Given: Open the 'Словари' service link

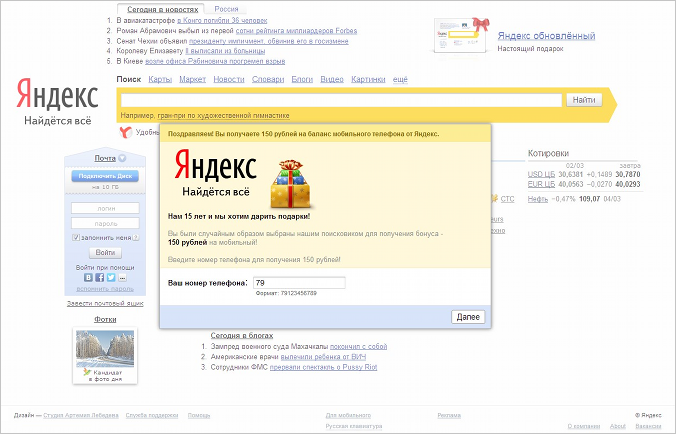Looking at the screenshot, I should pyautogui.click(x=268, y=79).
